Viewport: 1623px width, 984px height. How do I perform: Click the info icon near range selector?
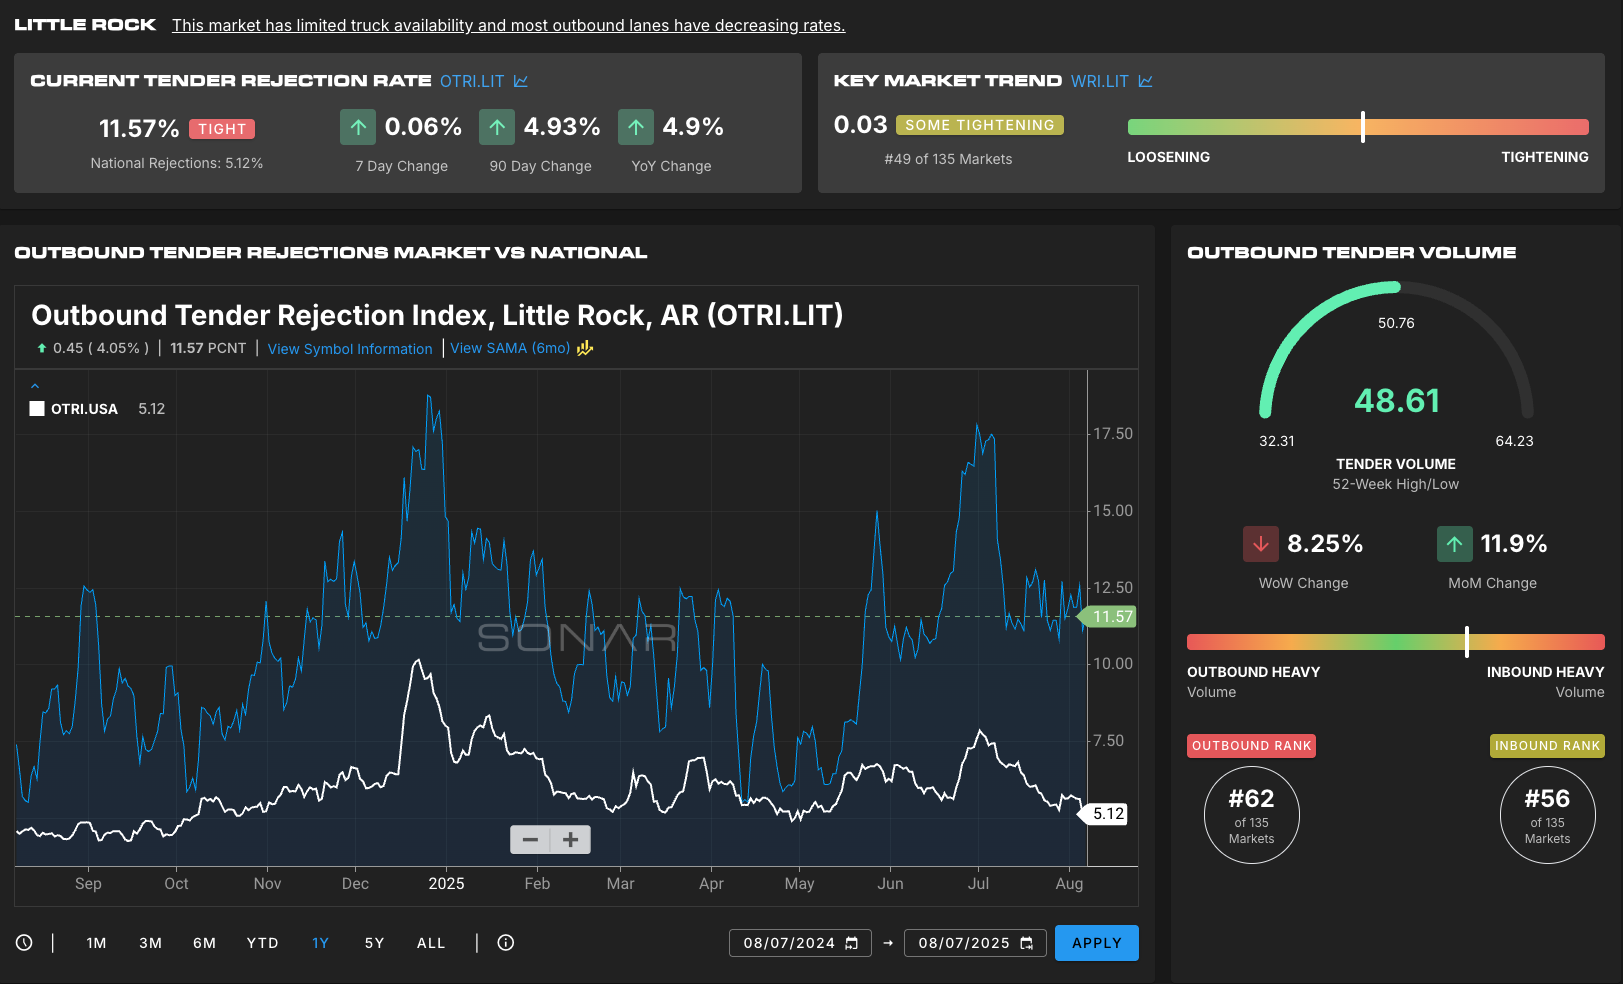[x=506, y=943]
